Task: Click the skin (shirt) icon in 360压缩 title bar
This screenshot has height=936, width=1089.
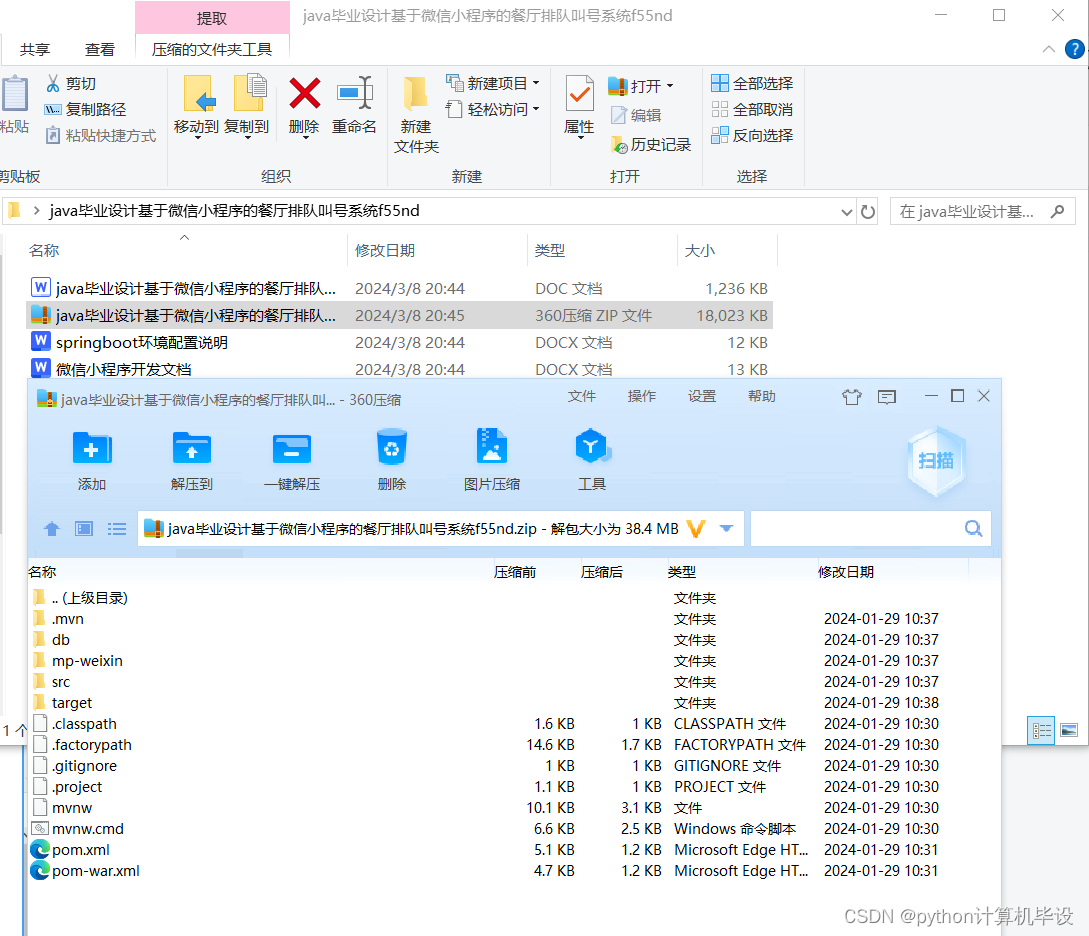Action: [x=851, y=396]
